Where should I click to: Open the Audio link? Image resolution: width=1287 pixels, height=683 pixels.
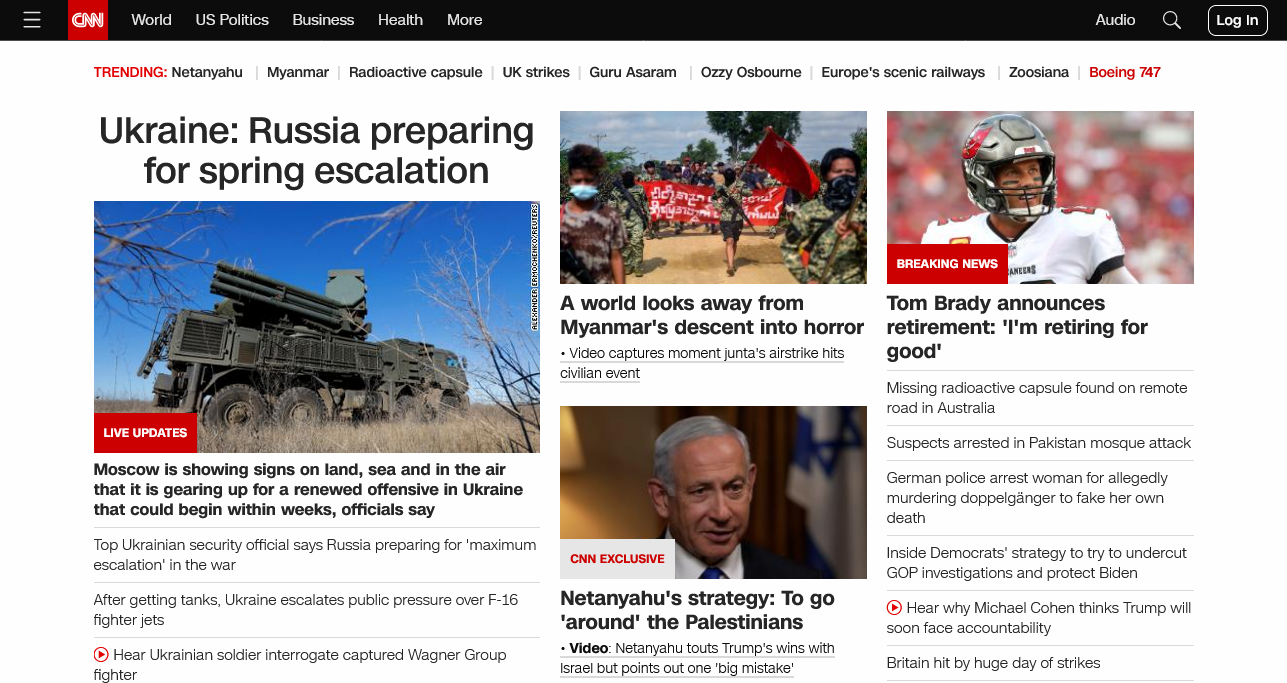(1115, 20)
